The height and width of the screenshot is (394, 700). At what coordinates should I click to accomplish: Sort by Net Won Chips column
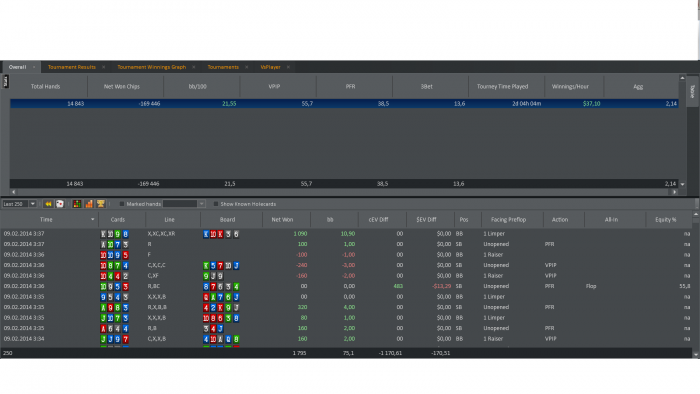click(x=122, y=87)
